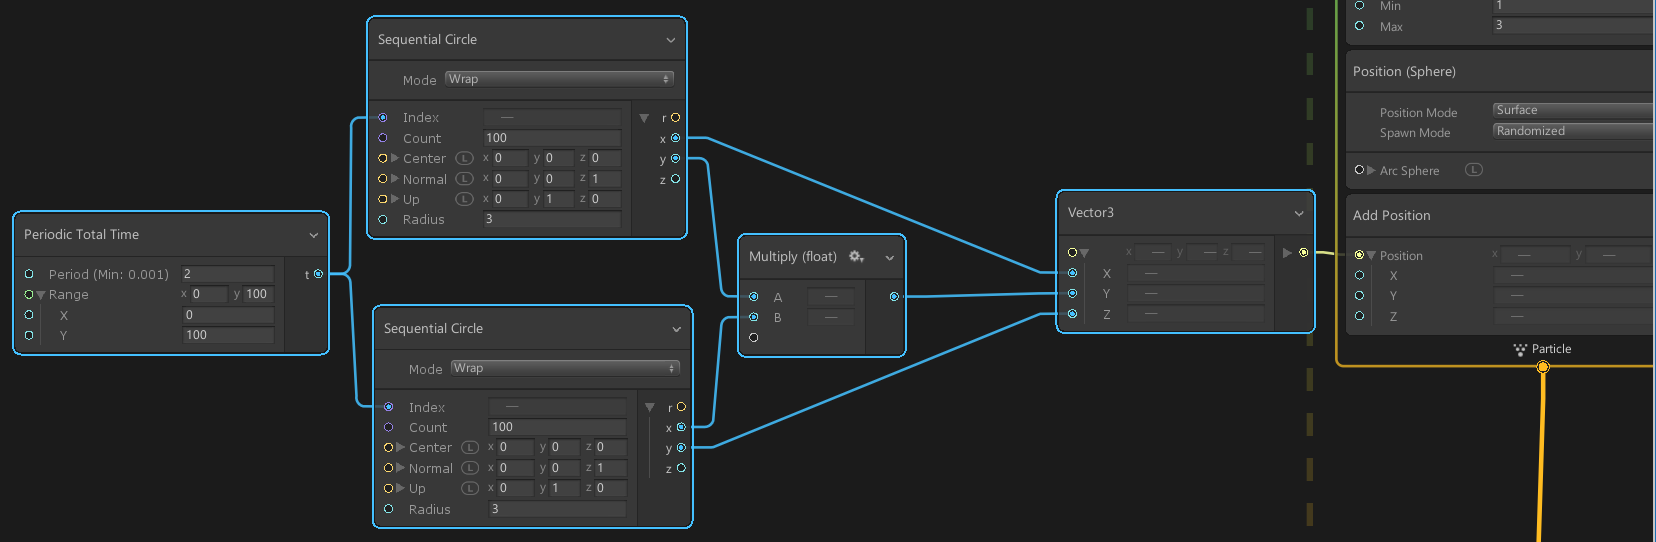Screen dimensions: 1656x542
Task: Toggle the Arc Sphere L space button
Action: coord(1474,170)
